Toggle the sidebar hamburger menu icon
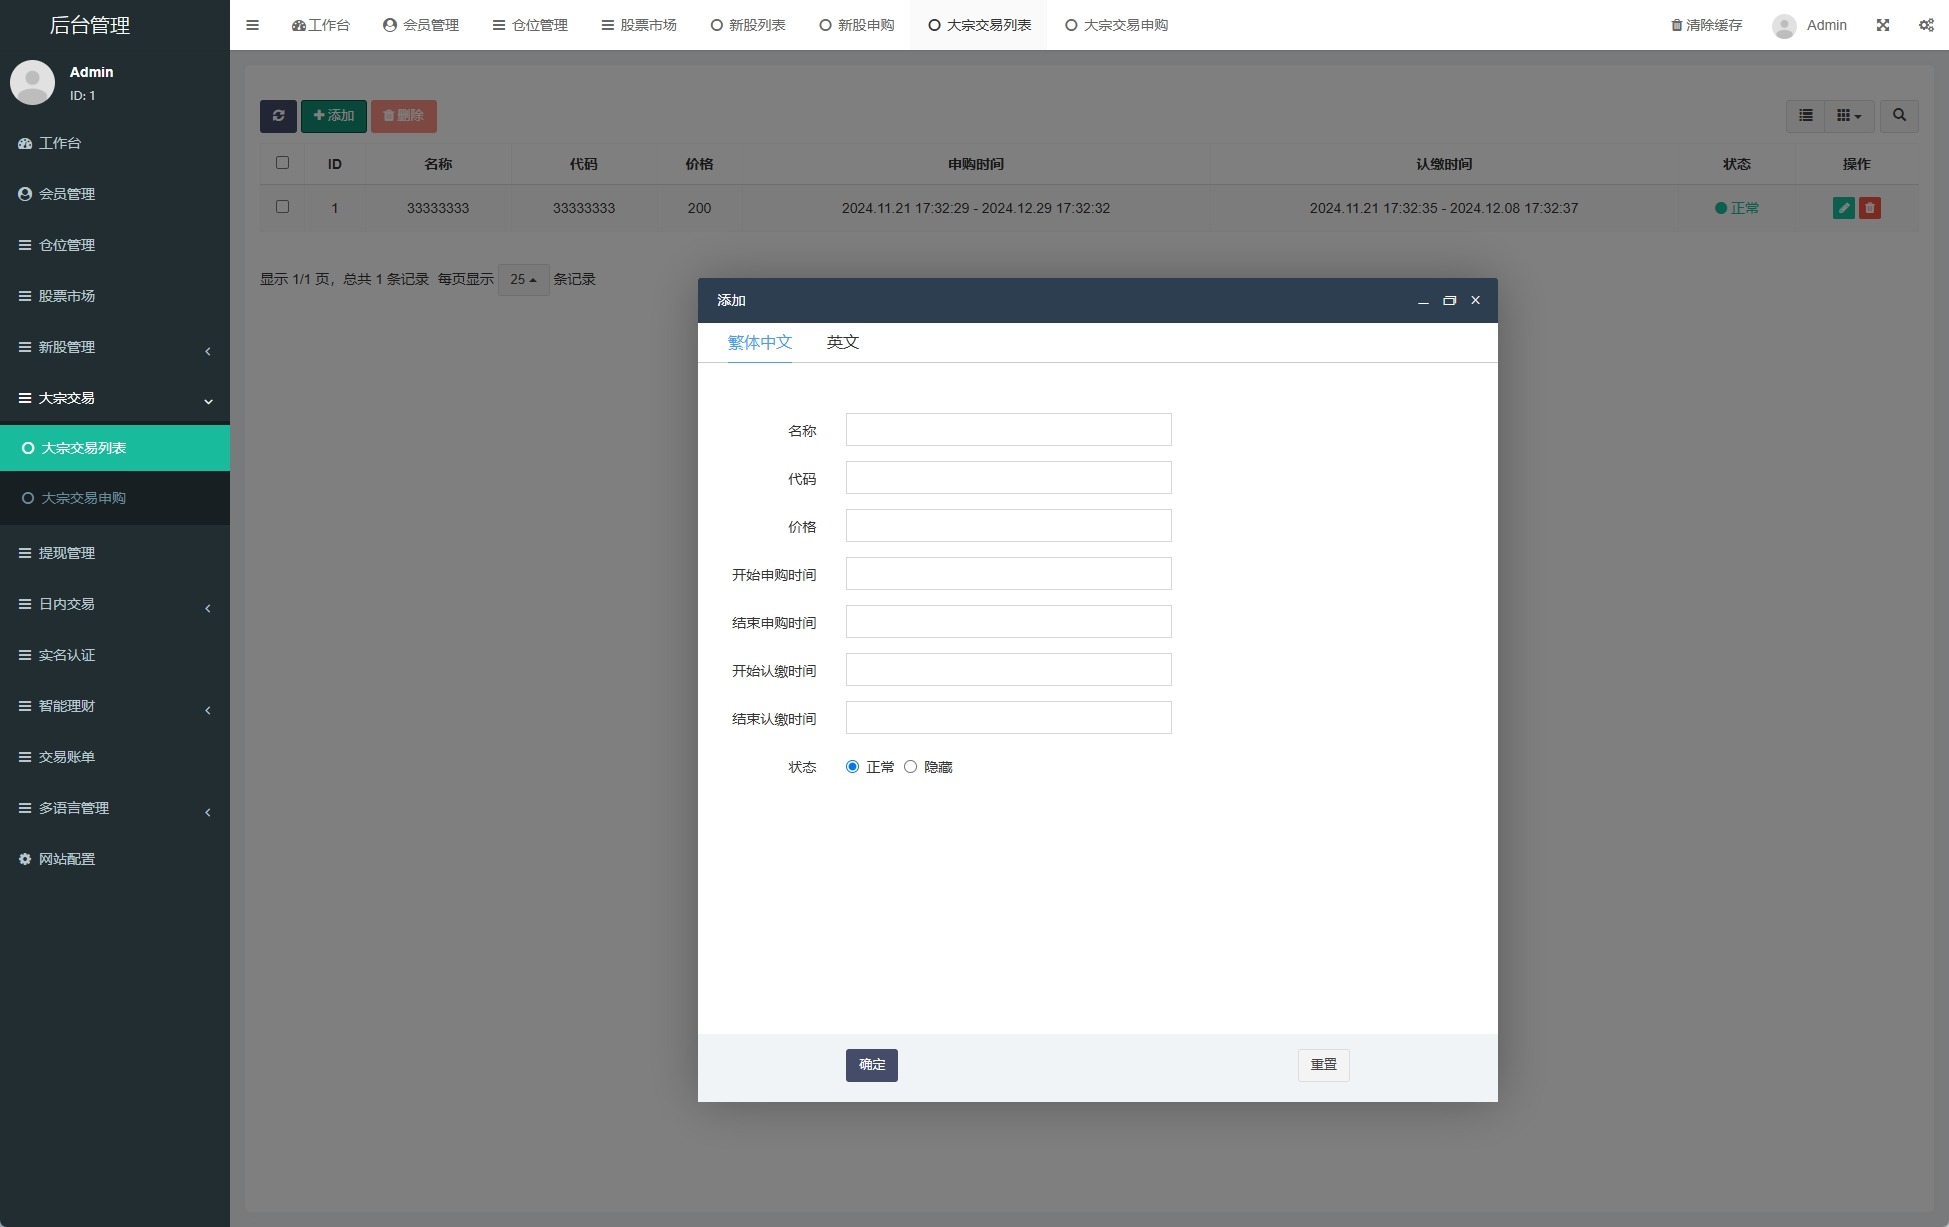1949x1227 pixels. tap(252, 25)
